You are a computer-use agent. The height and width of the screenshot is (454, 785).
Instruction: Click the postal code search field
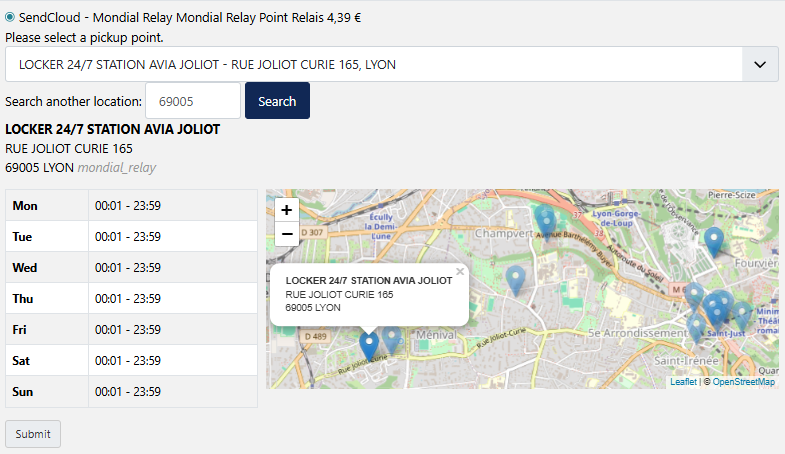click(x=193, y=101)
